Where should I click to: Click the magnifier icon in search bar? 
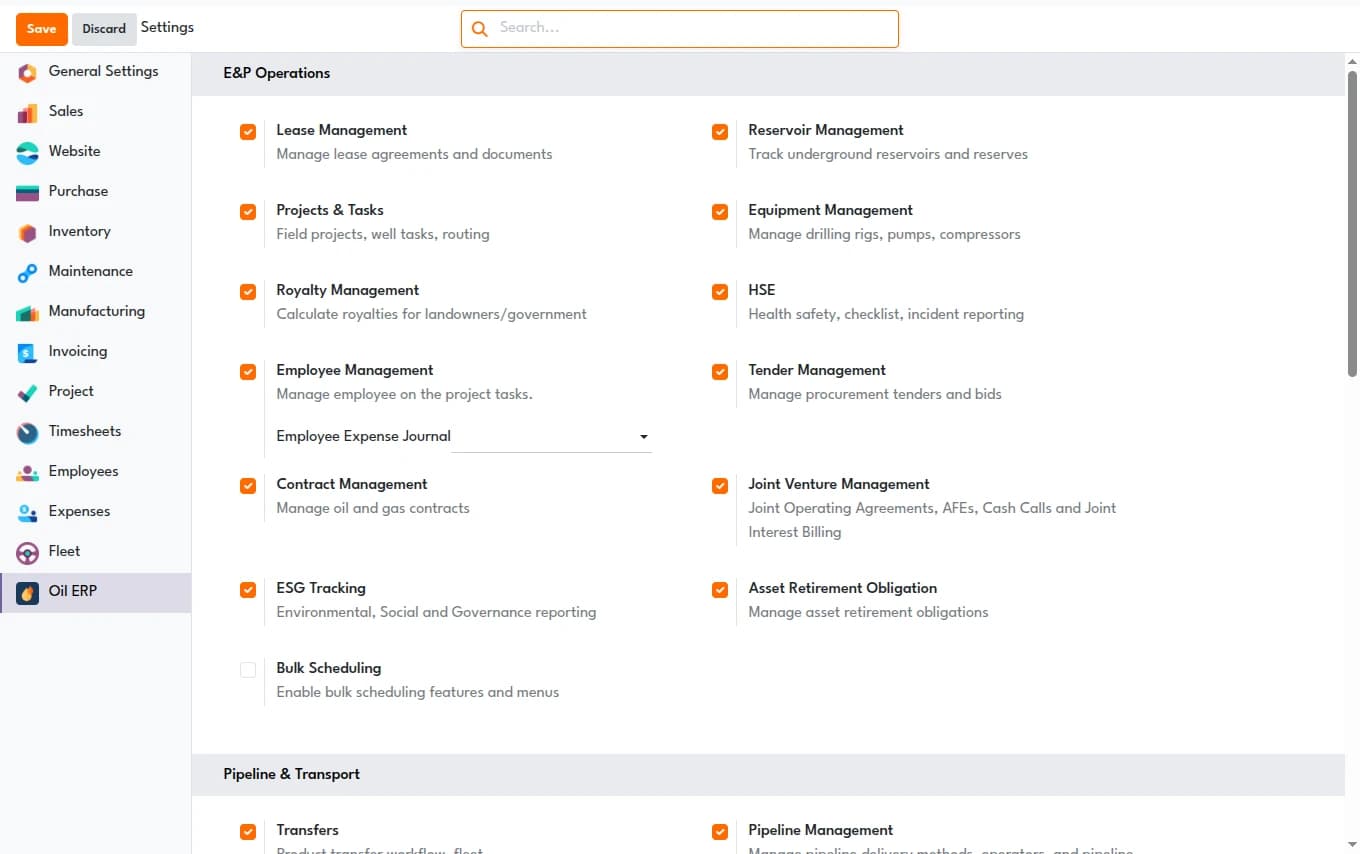click(480, 29)
